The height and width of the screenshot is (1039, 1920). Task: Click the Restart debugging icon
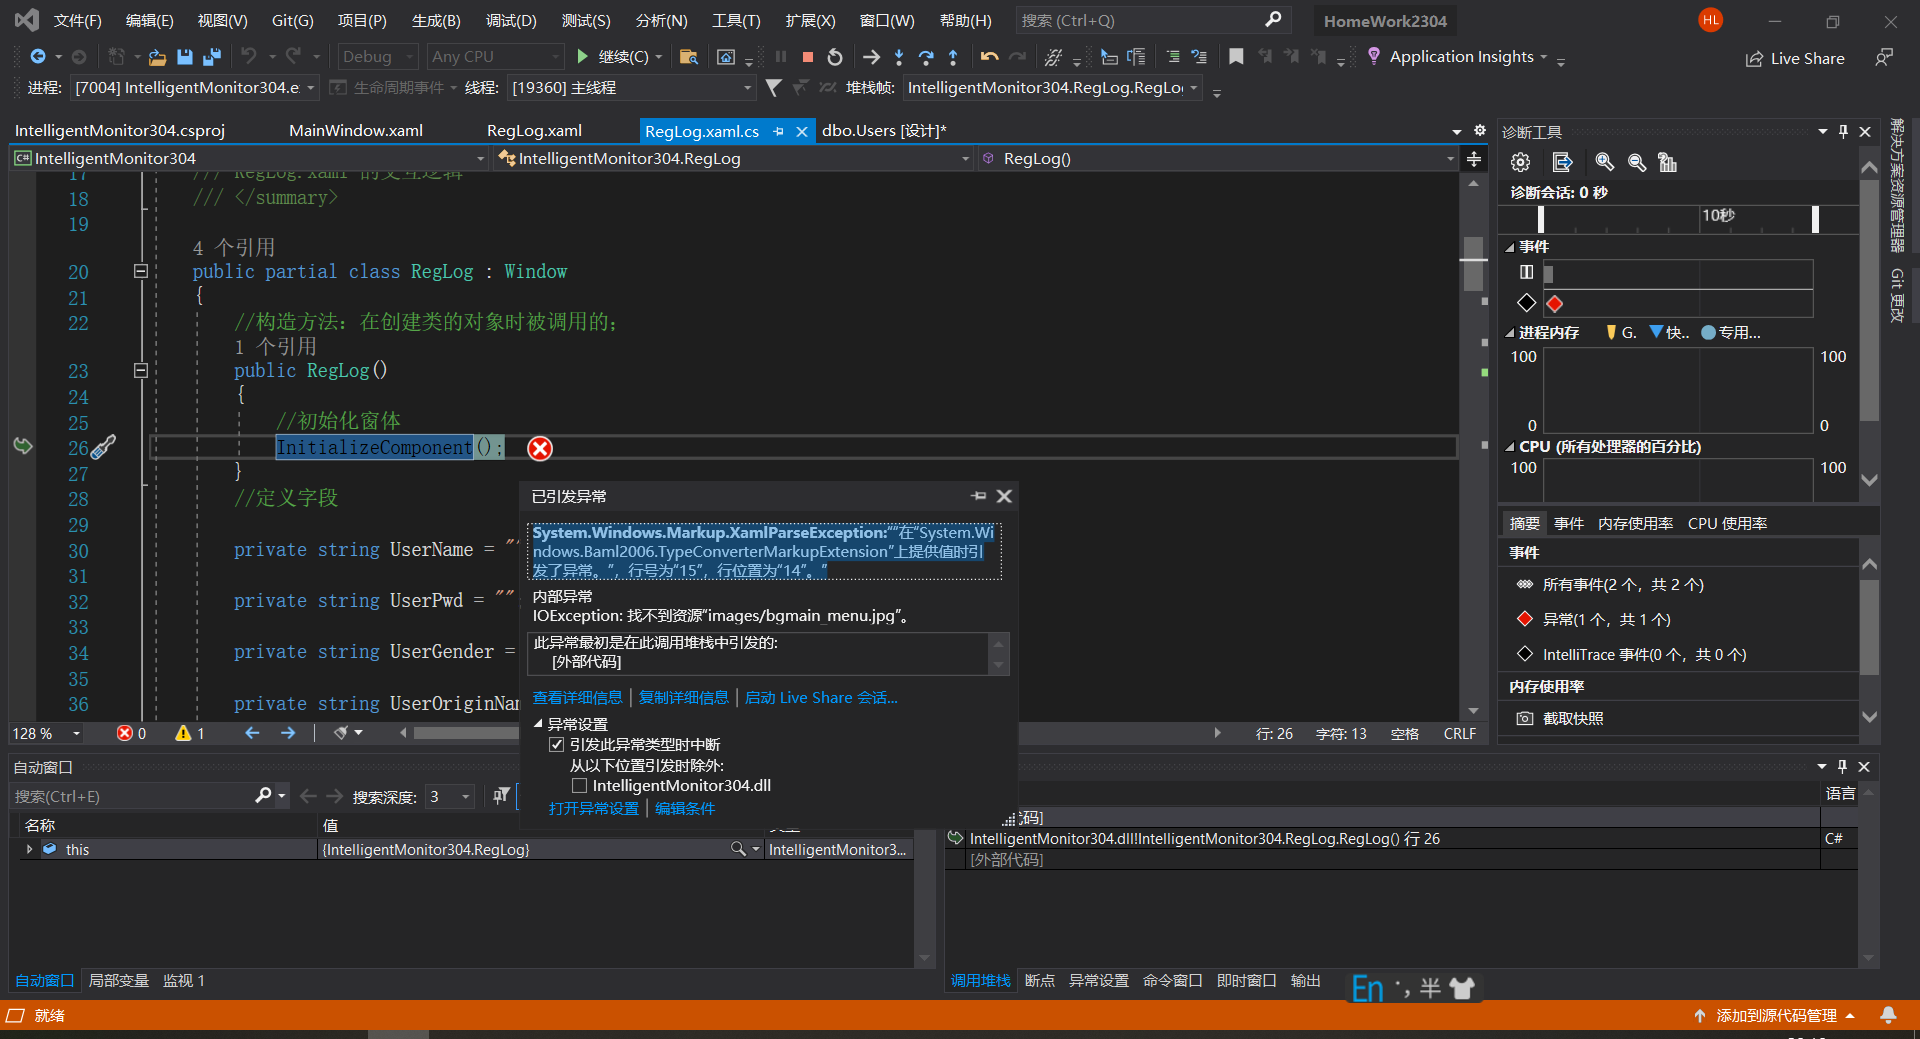(835, 57)
